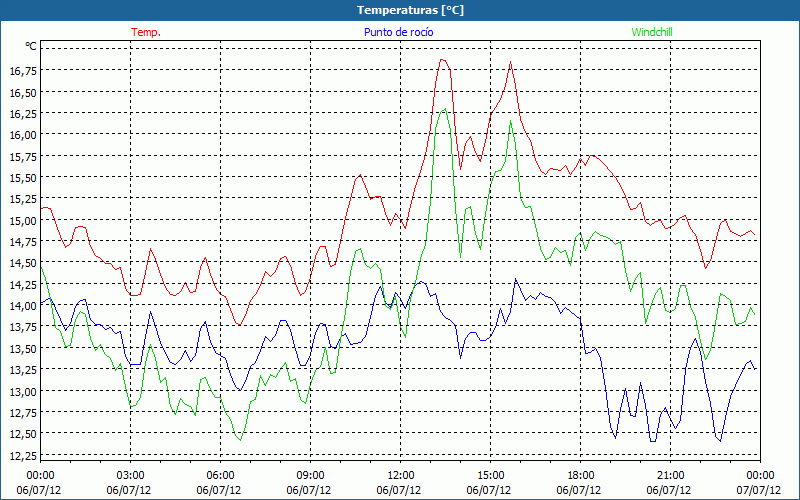Click the 03:00 time label

coord(131,476)
